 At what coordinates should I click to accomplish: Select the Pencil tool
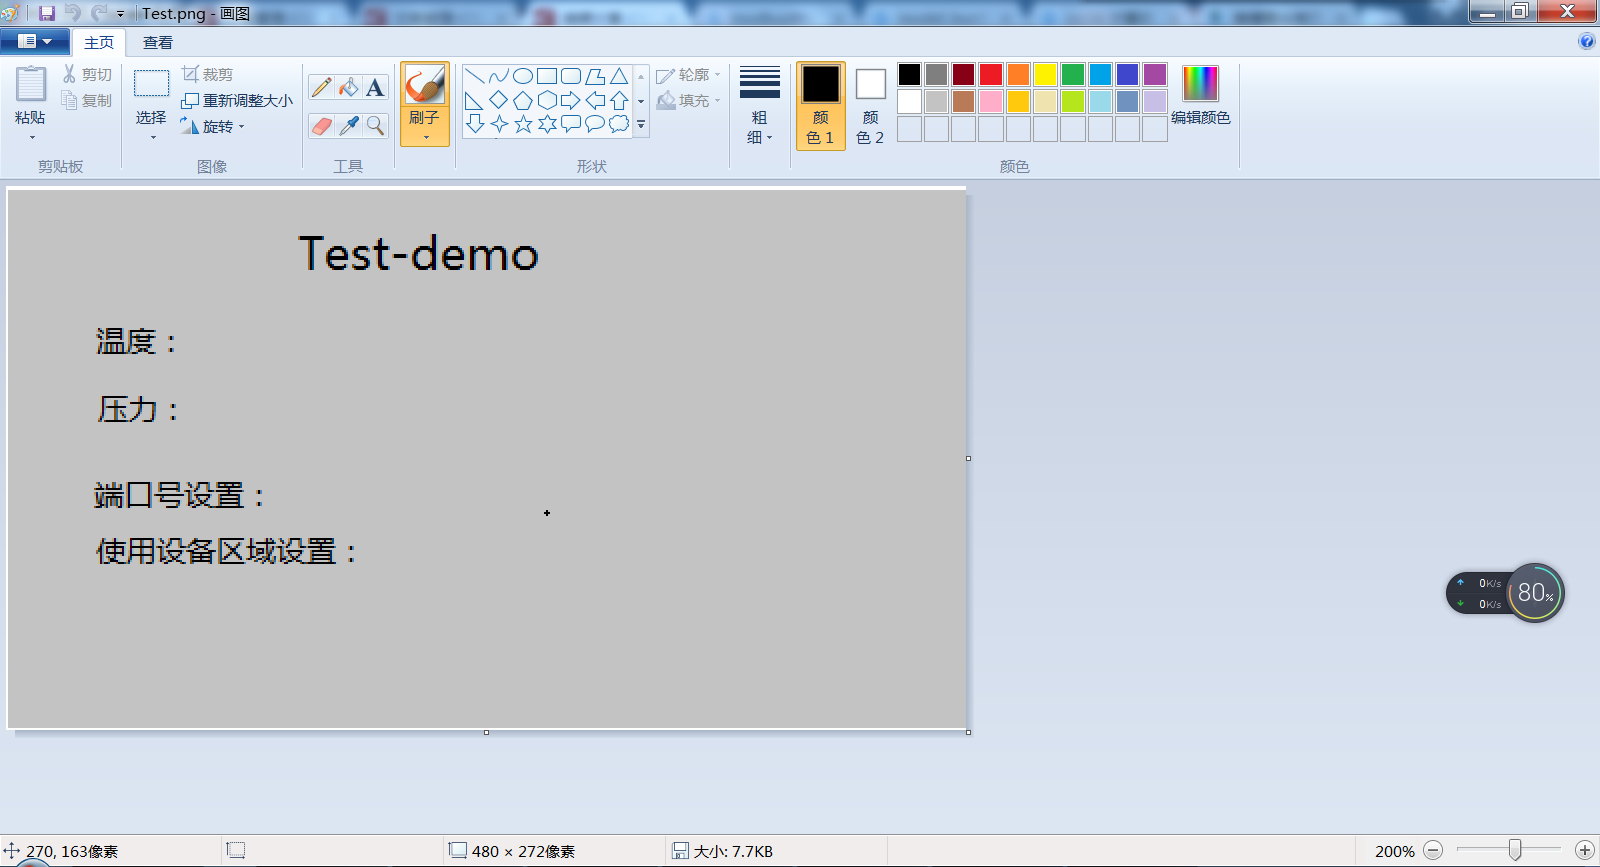321,87
